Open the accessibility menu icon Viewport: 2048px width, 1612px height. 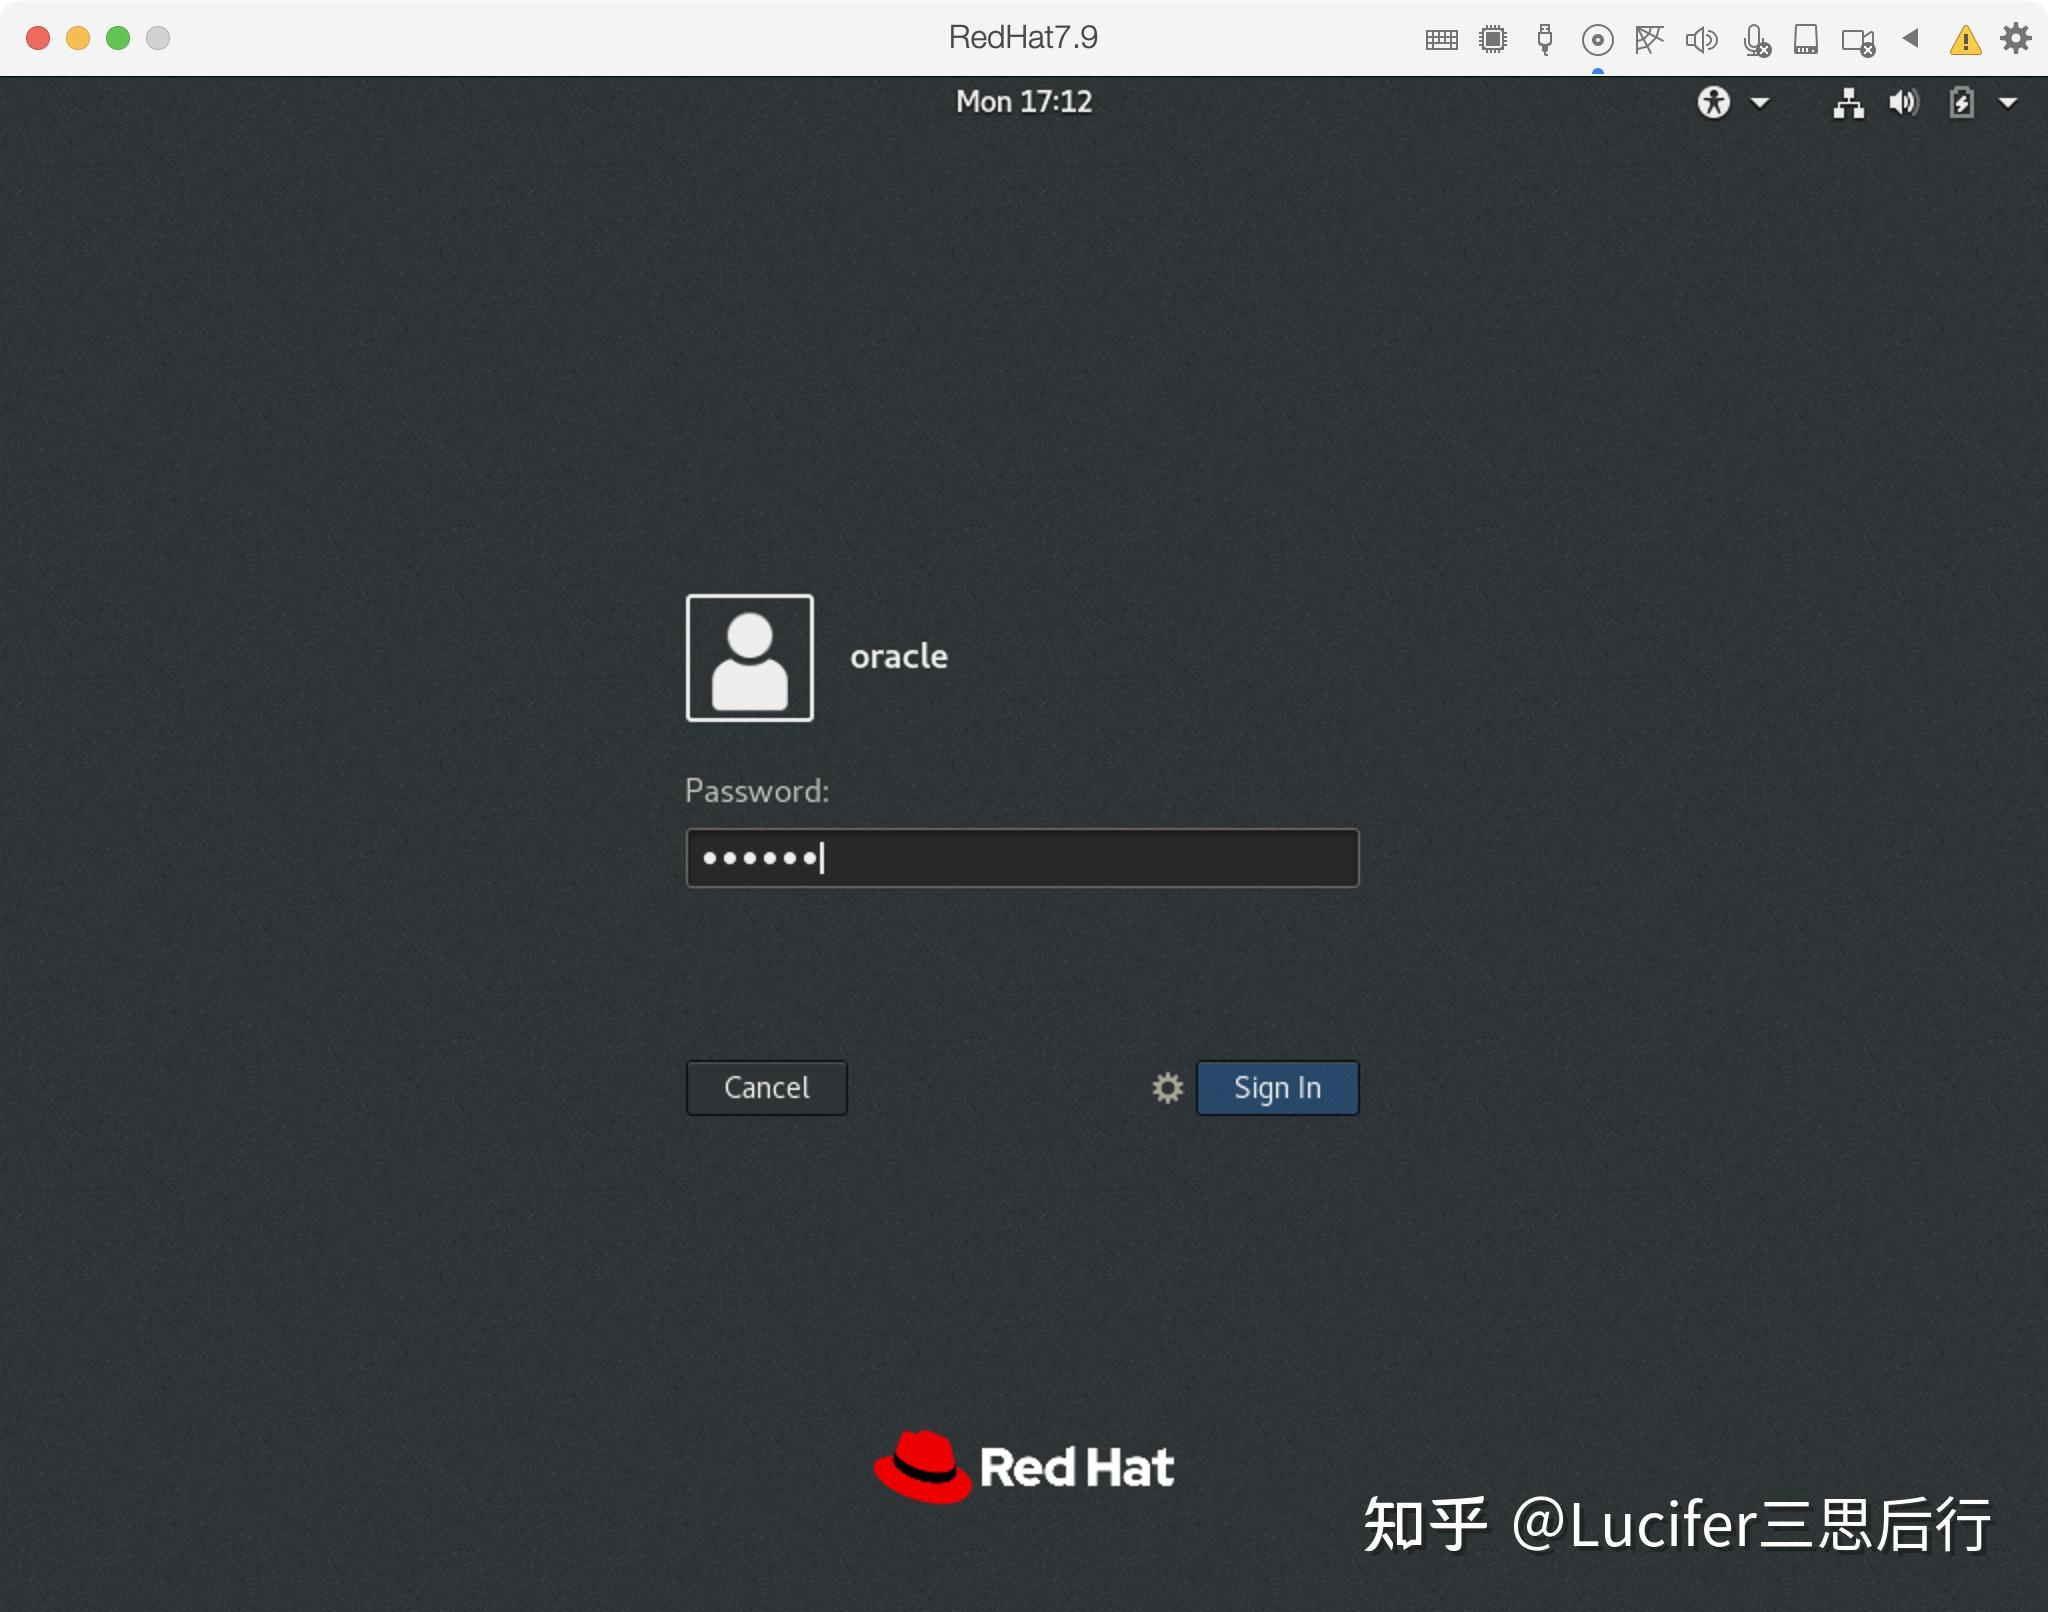coord(1714,102)
